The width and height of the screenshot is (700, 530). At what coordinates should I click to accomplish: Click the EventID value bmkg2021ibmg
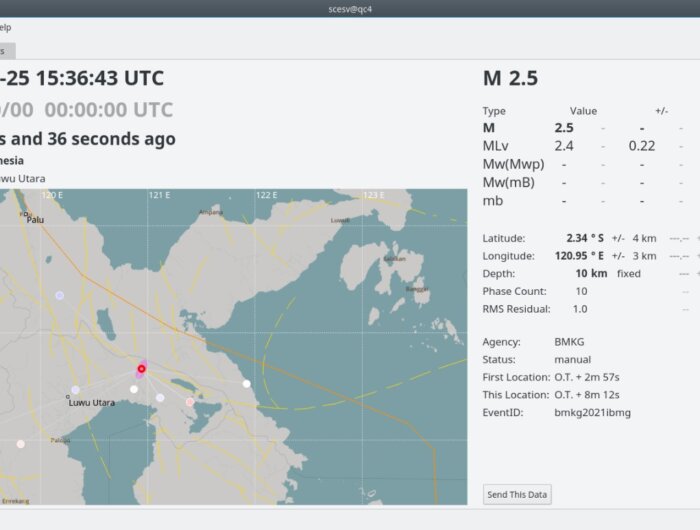[x=592, y=412]
